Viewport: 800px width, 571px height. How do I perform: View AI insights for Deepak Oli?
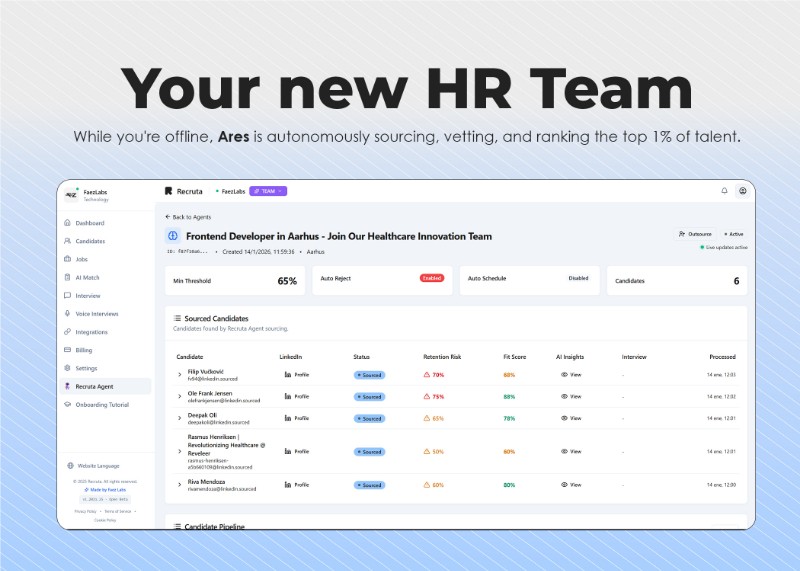[571, 418]
